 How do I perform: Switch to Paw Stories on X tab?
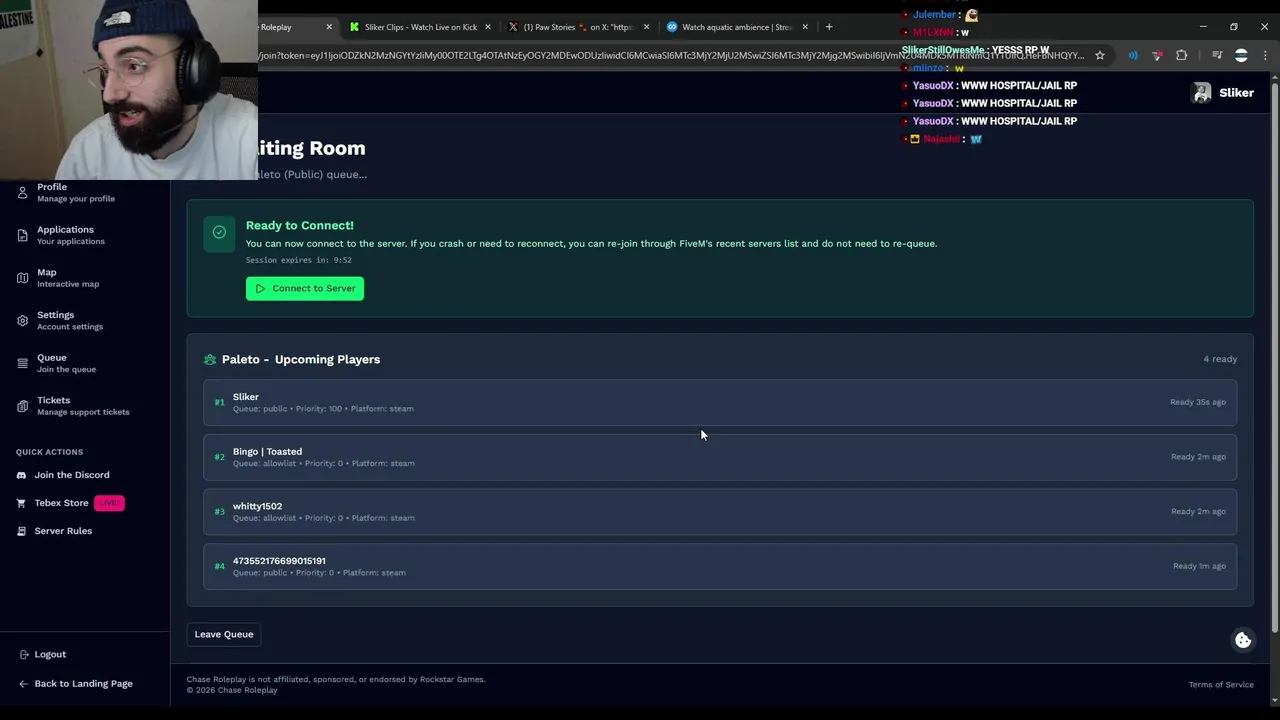578,27
